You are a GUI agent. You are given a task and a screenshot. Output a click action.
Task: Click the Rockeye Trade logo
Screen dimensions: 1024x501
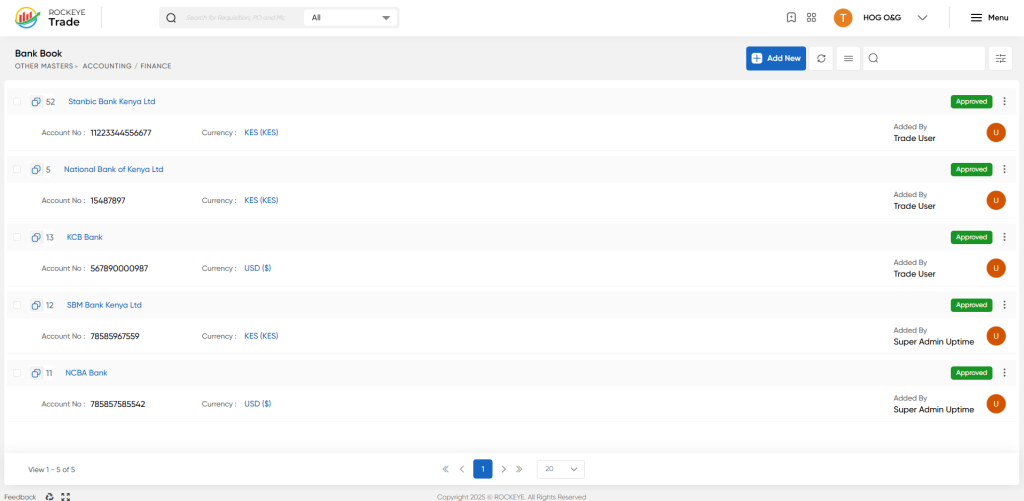click(x=48, y=18)
